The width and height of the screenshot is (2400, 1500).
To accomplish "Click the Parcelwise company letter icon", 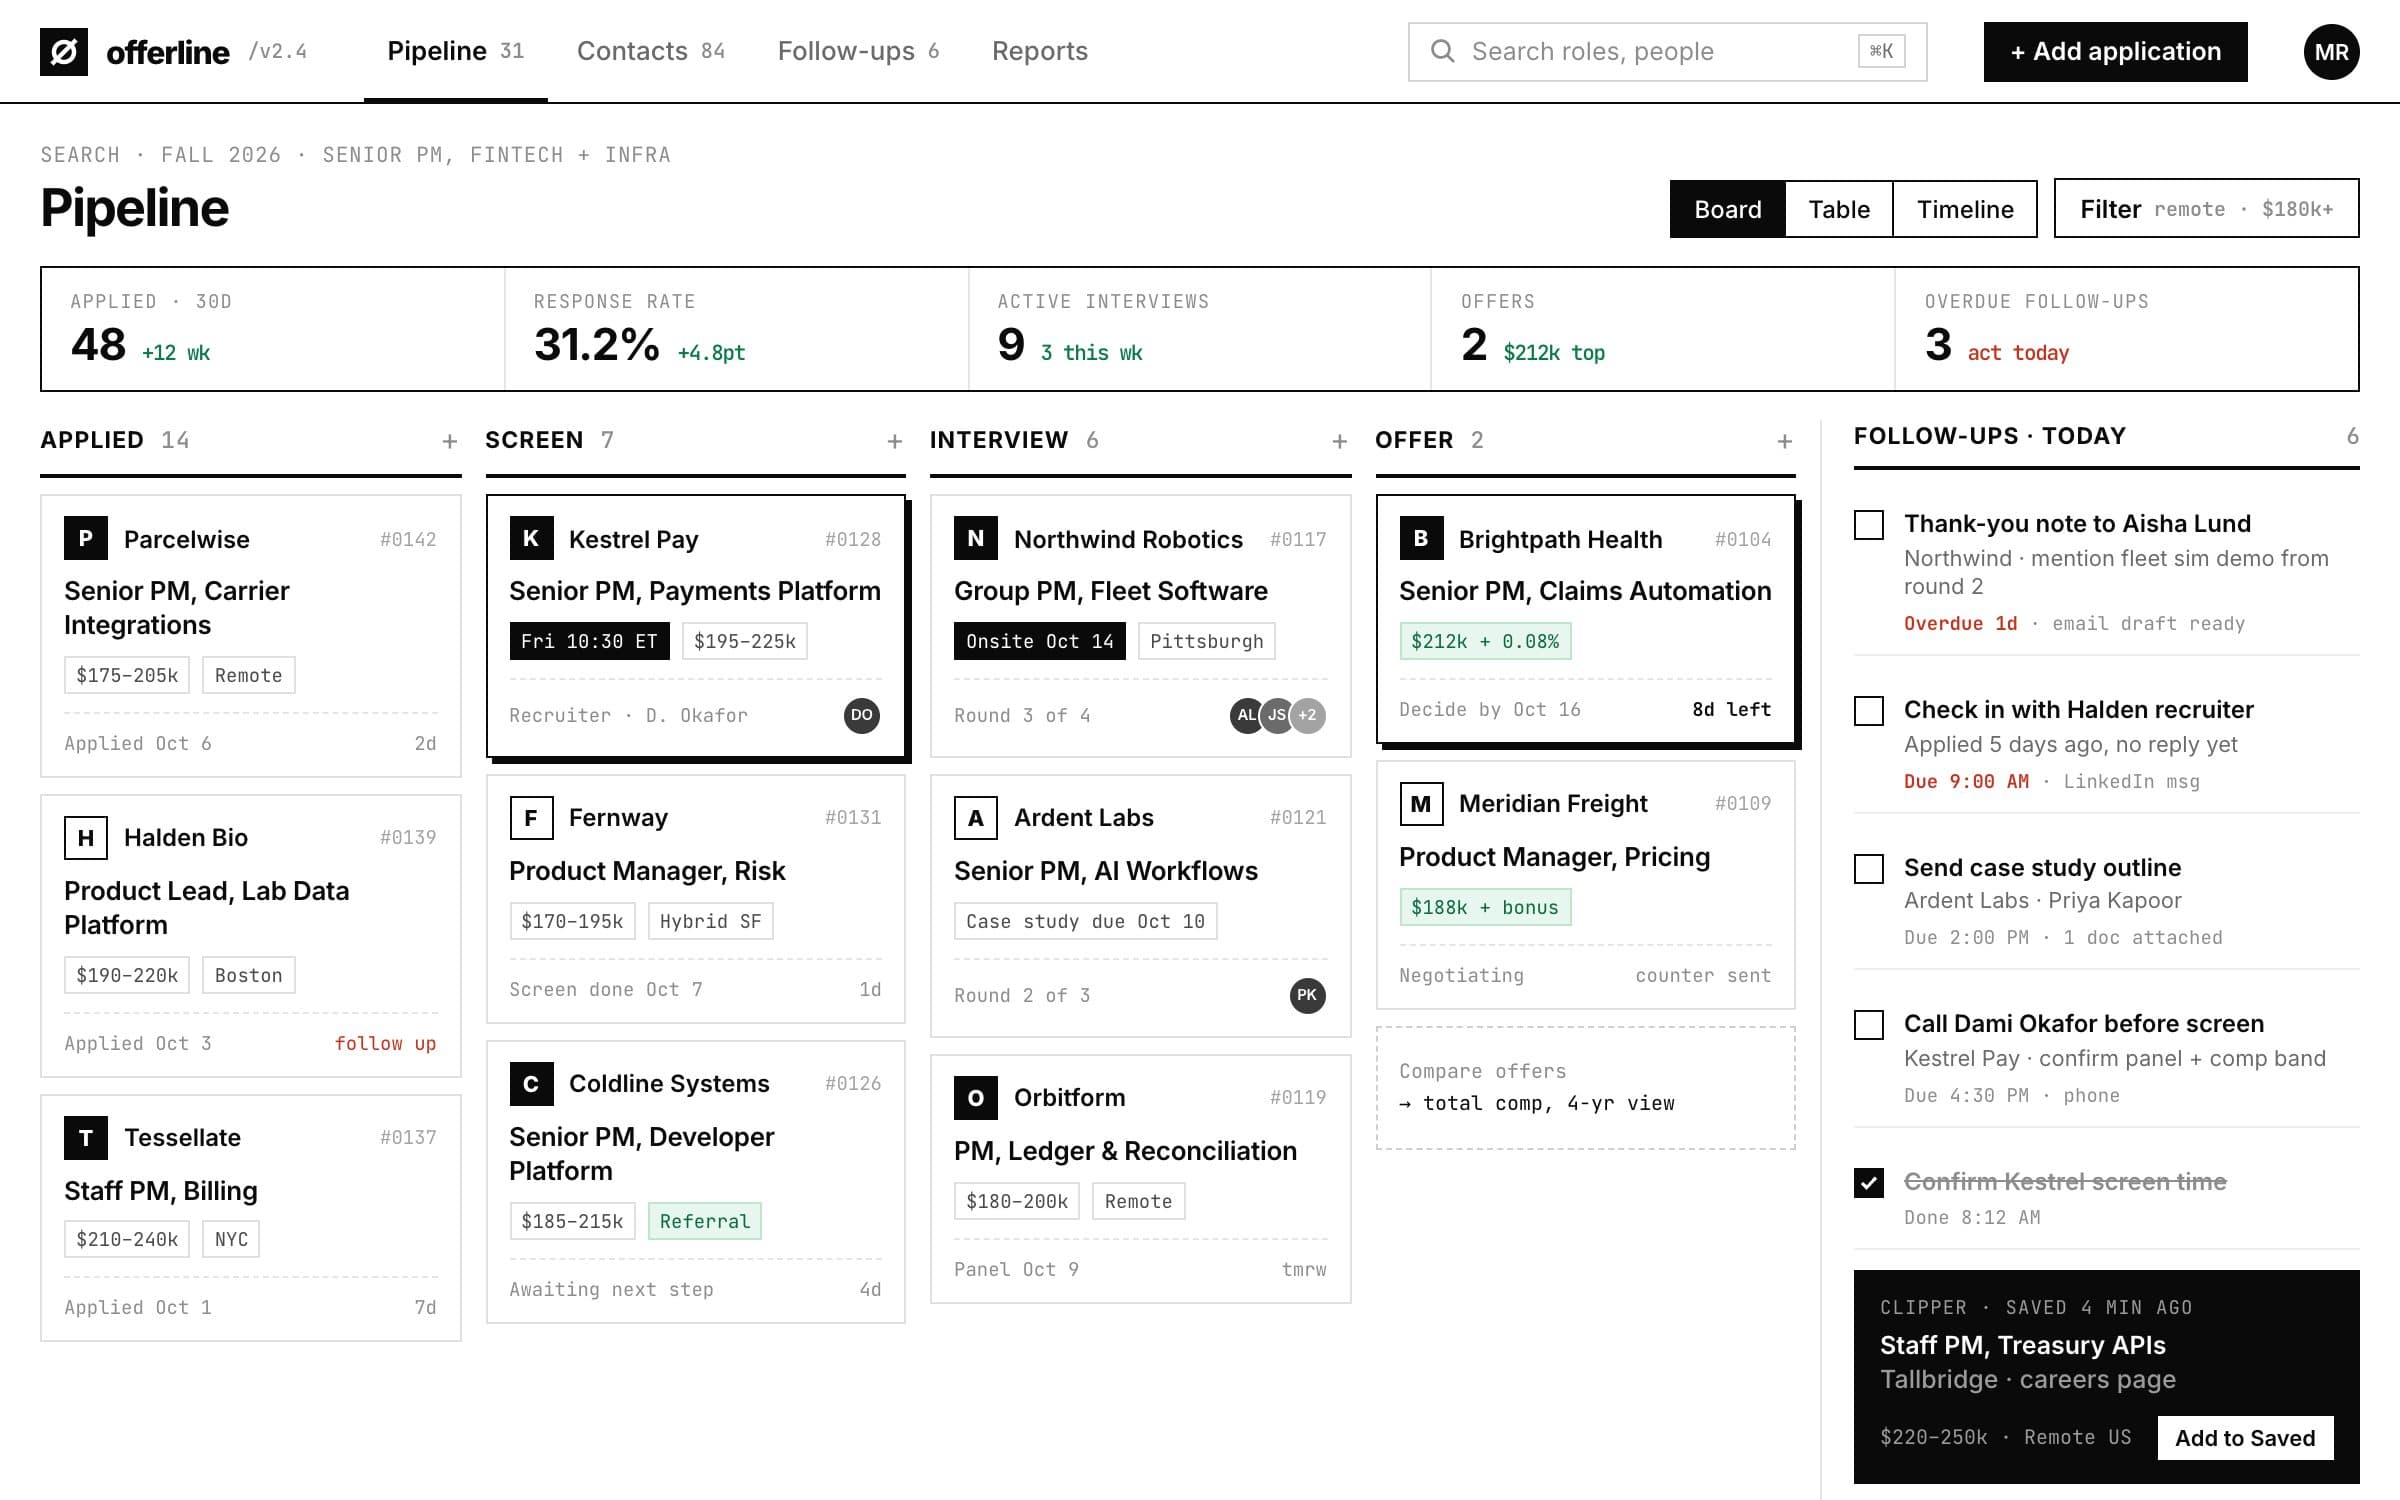I will (x=86, y=538).
